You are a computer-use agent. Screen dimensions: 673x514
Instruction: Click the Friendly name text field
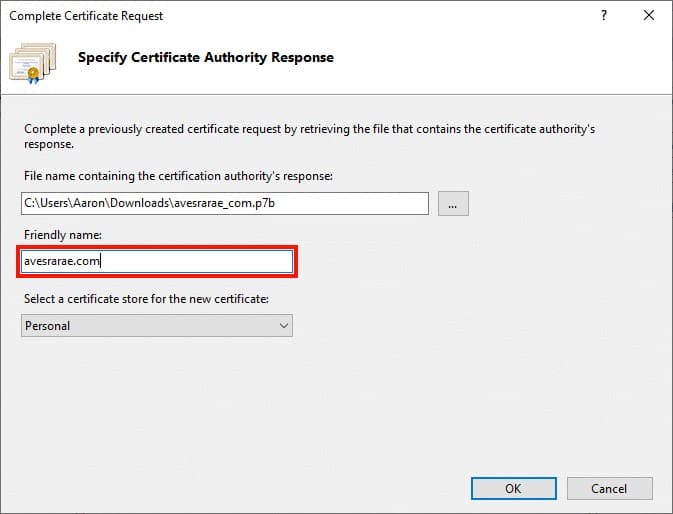tap(157, 262)
